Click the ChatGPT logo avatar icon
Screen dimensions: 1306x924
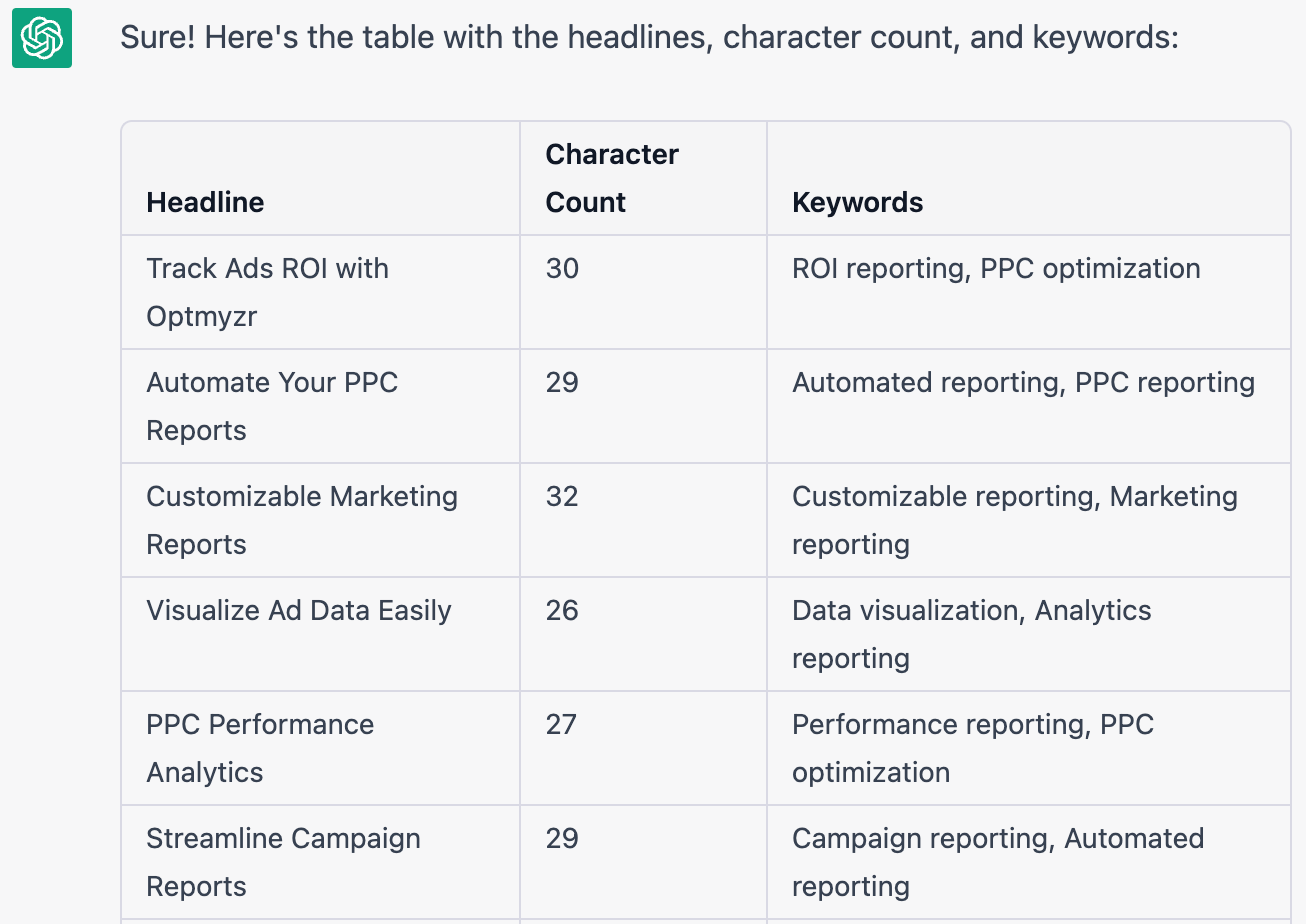42,38
